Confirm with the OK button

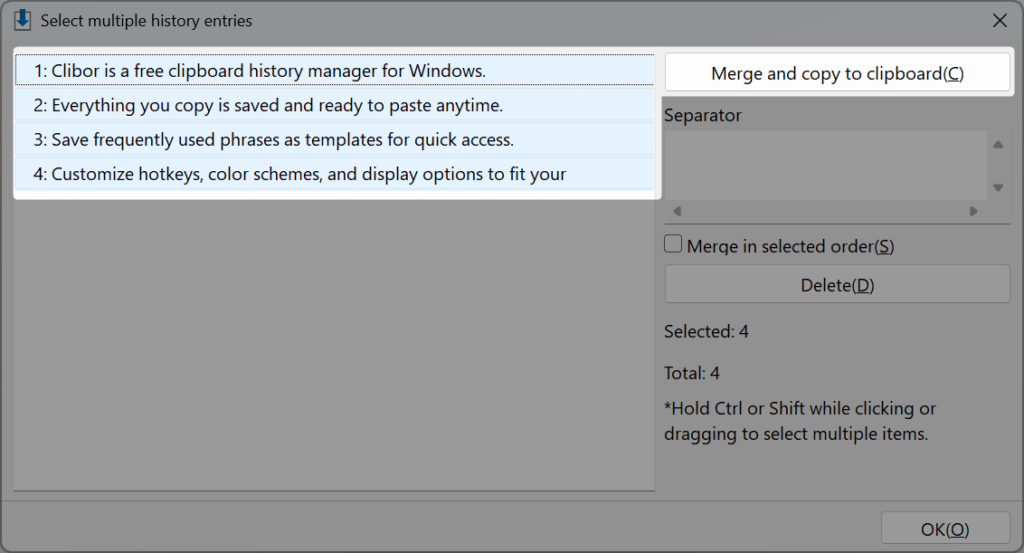tap(945, 529)
